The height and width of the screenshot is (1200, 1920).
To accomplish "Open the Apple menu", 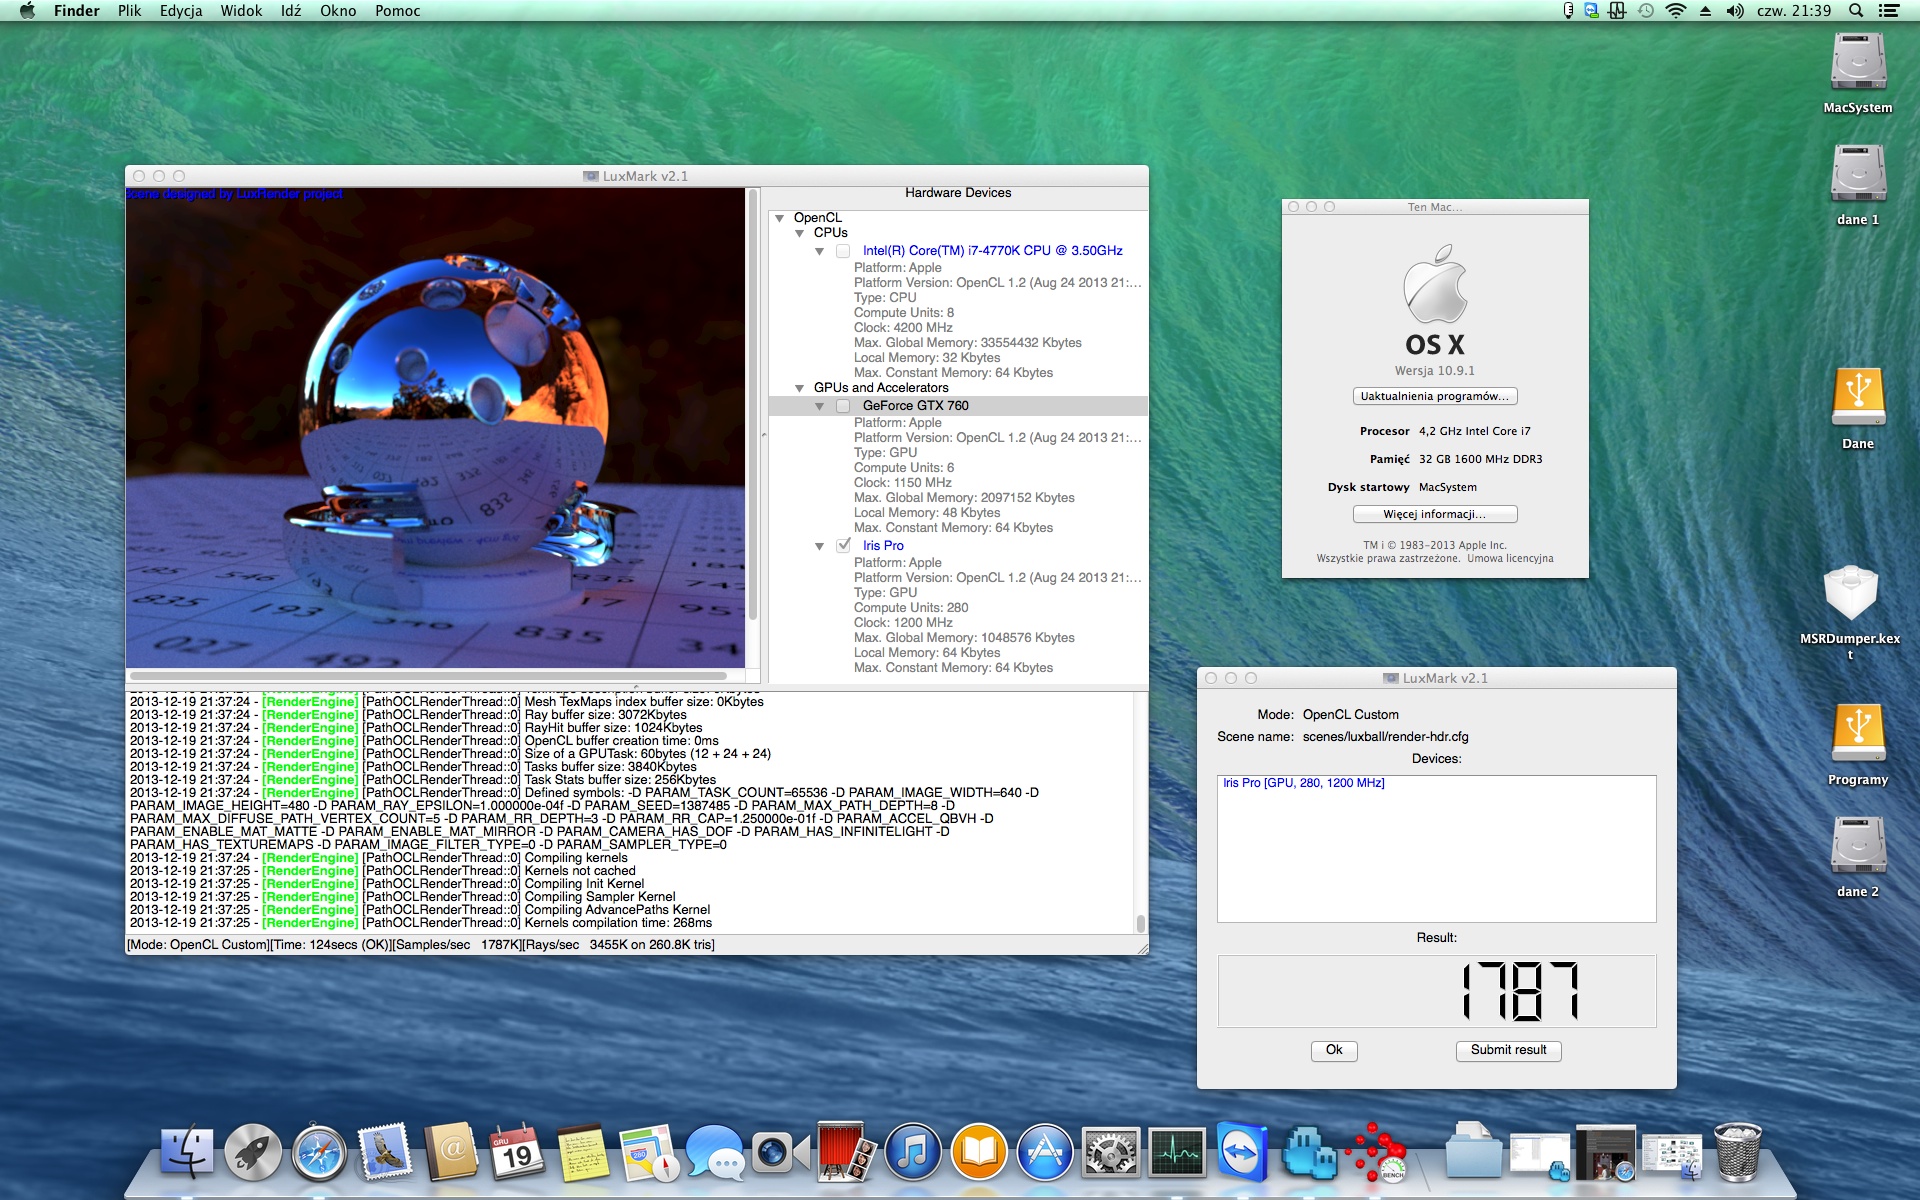I will tap(27, 11).
